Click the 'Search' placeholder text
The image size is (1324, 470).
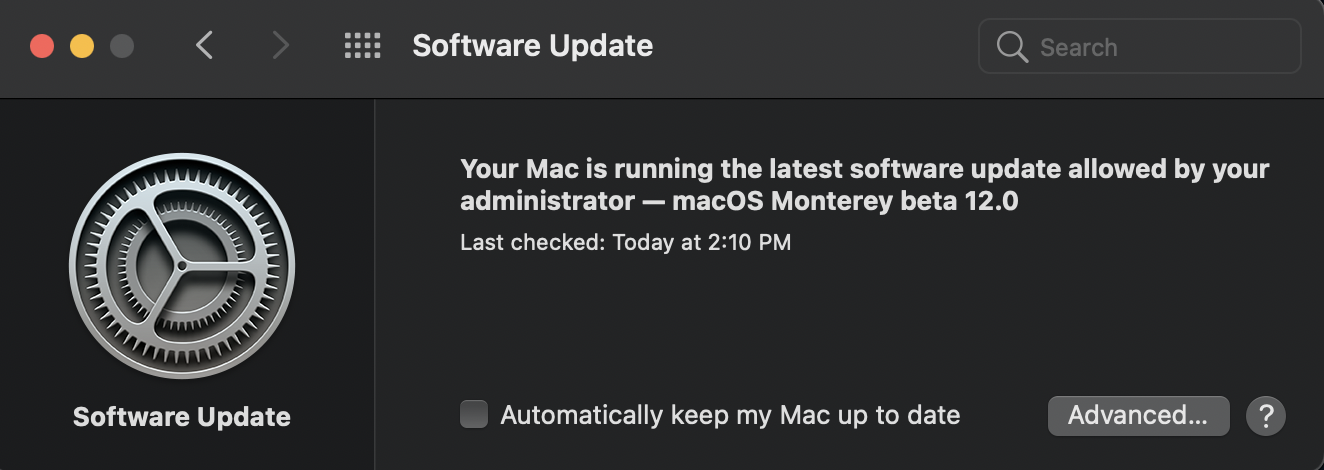click(1079, 47)
